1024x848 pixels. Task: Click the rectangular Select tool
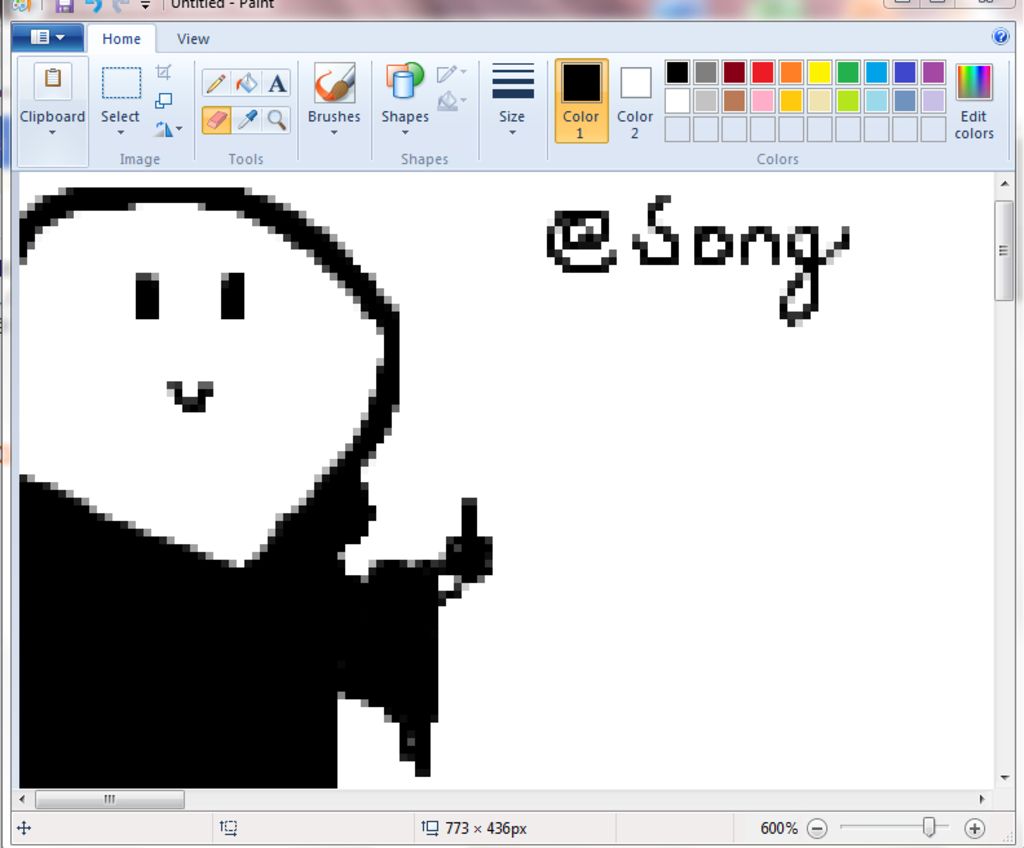121,84
